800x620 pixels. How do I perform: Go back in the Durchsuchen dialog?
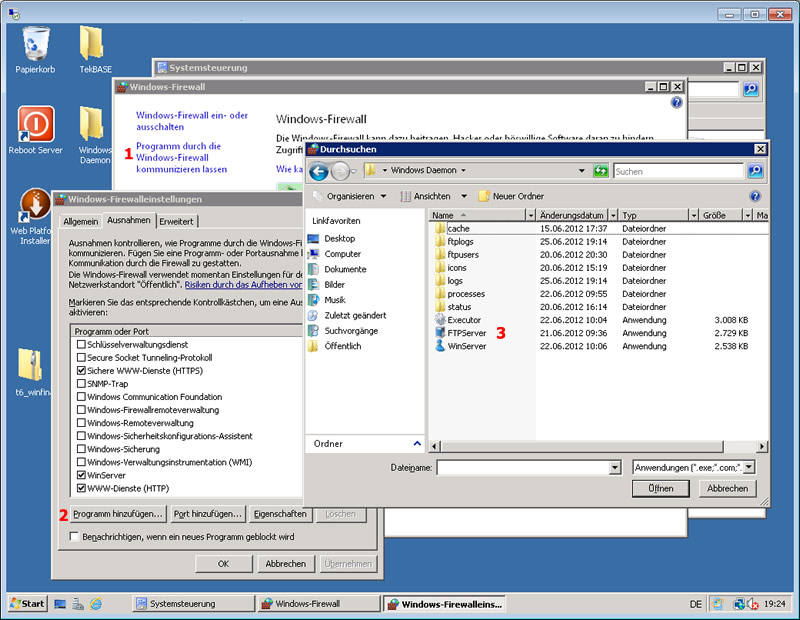(319, 171)
